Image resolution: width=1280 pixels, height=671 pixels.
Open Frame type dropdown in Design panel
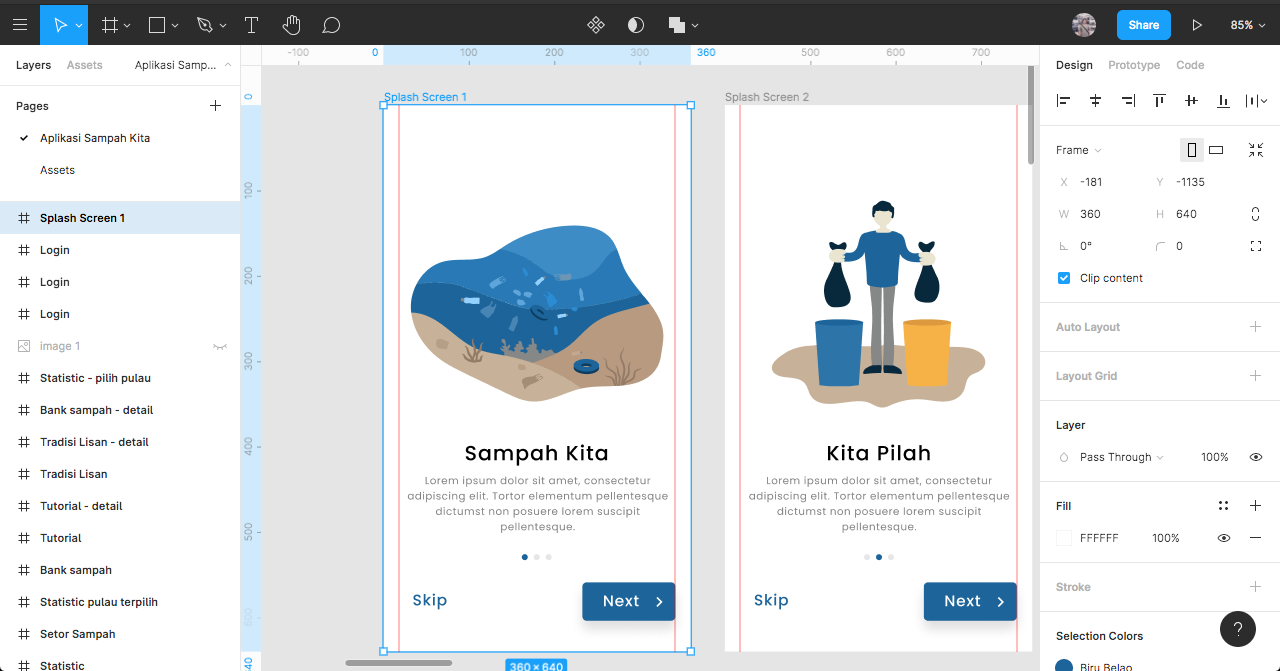pos(1079,150)
